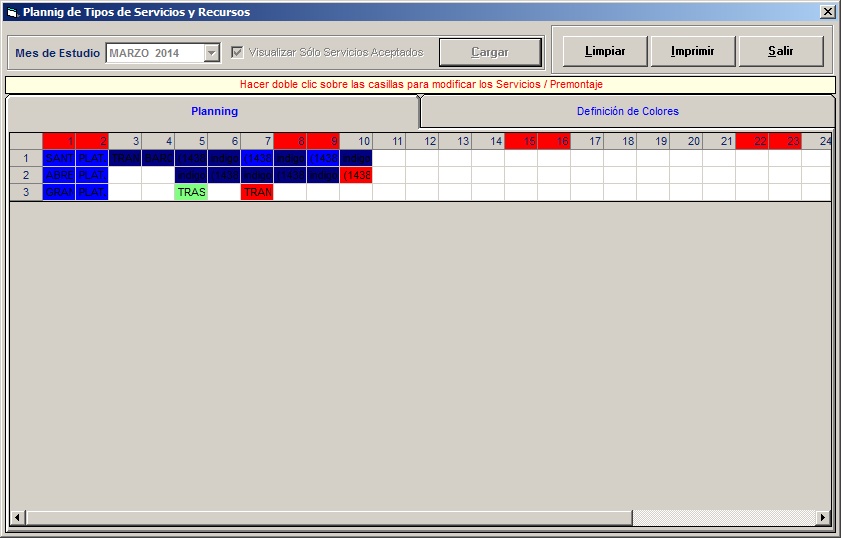This screenshot has height=538, width=841.
Task: Click row header 3
Action: 26,192
